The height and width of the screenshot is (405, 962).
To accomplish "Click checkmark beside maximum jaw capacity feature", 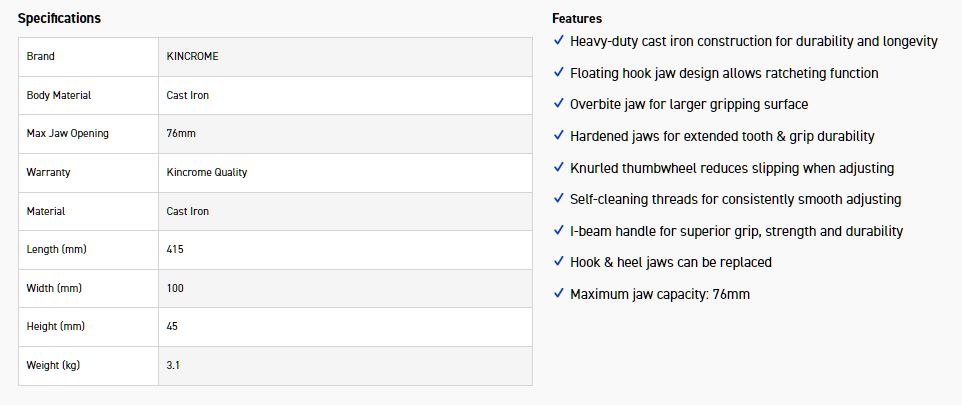I will [558, 294].
